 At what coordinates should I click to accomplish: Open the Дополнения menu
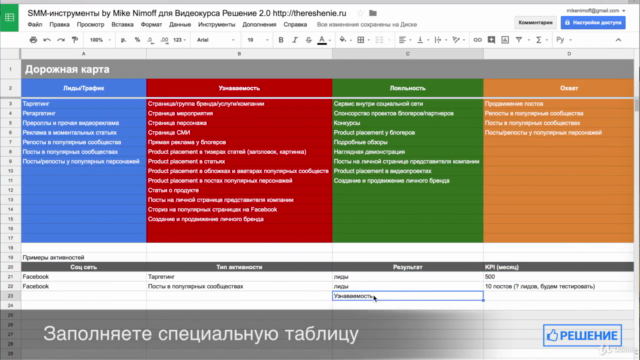(259, 24)
